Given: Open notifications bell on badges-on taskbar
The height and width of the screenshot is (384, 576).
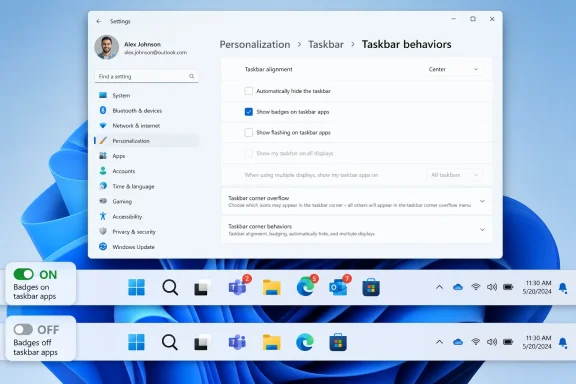Looking at the screenshot, I should (563, 288).
